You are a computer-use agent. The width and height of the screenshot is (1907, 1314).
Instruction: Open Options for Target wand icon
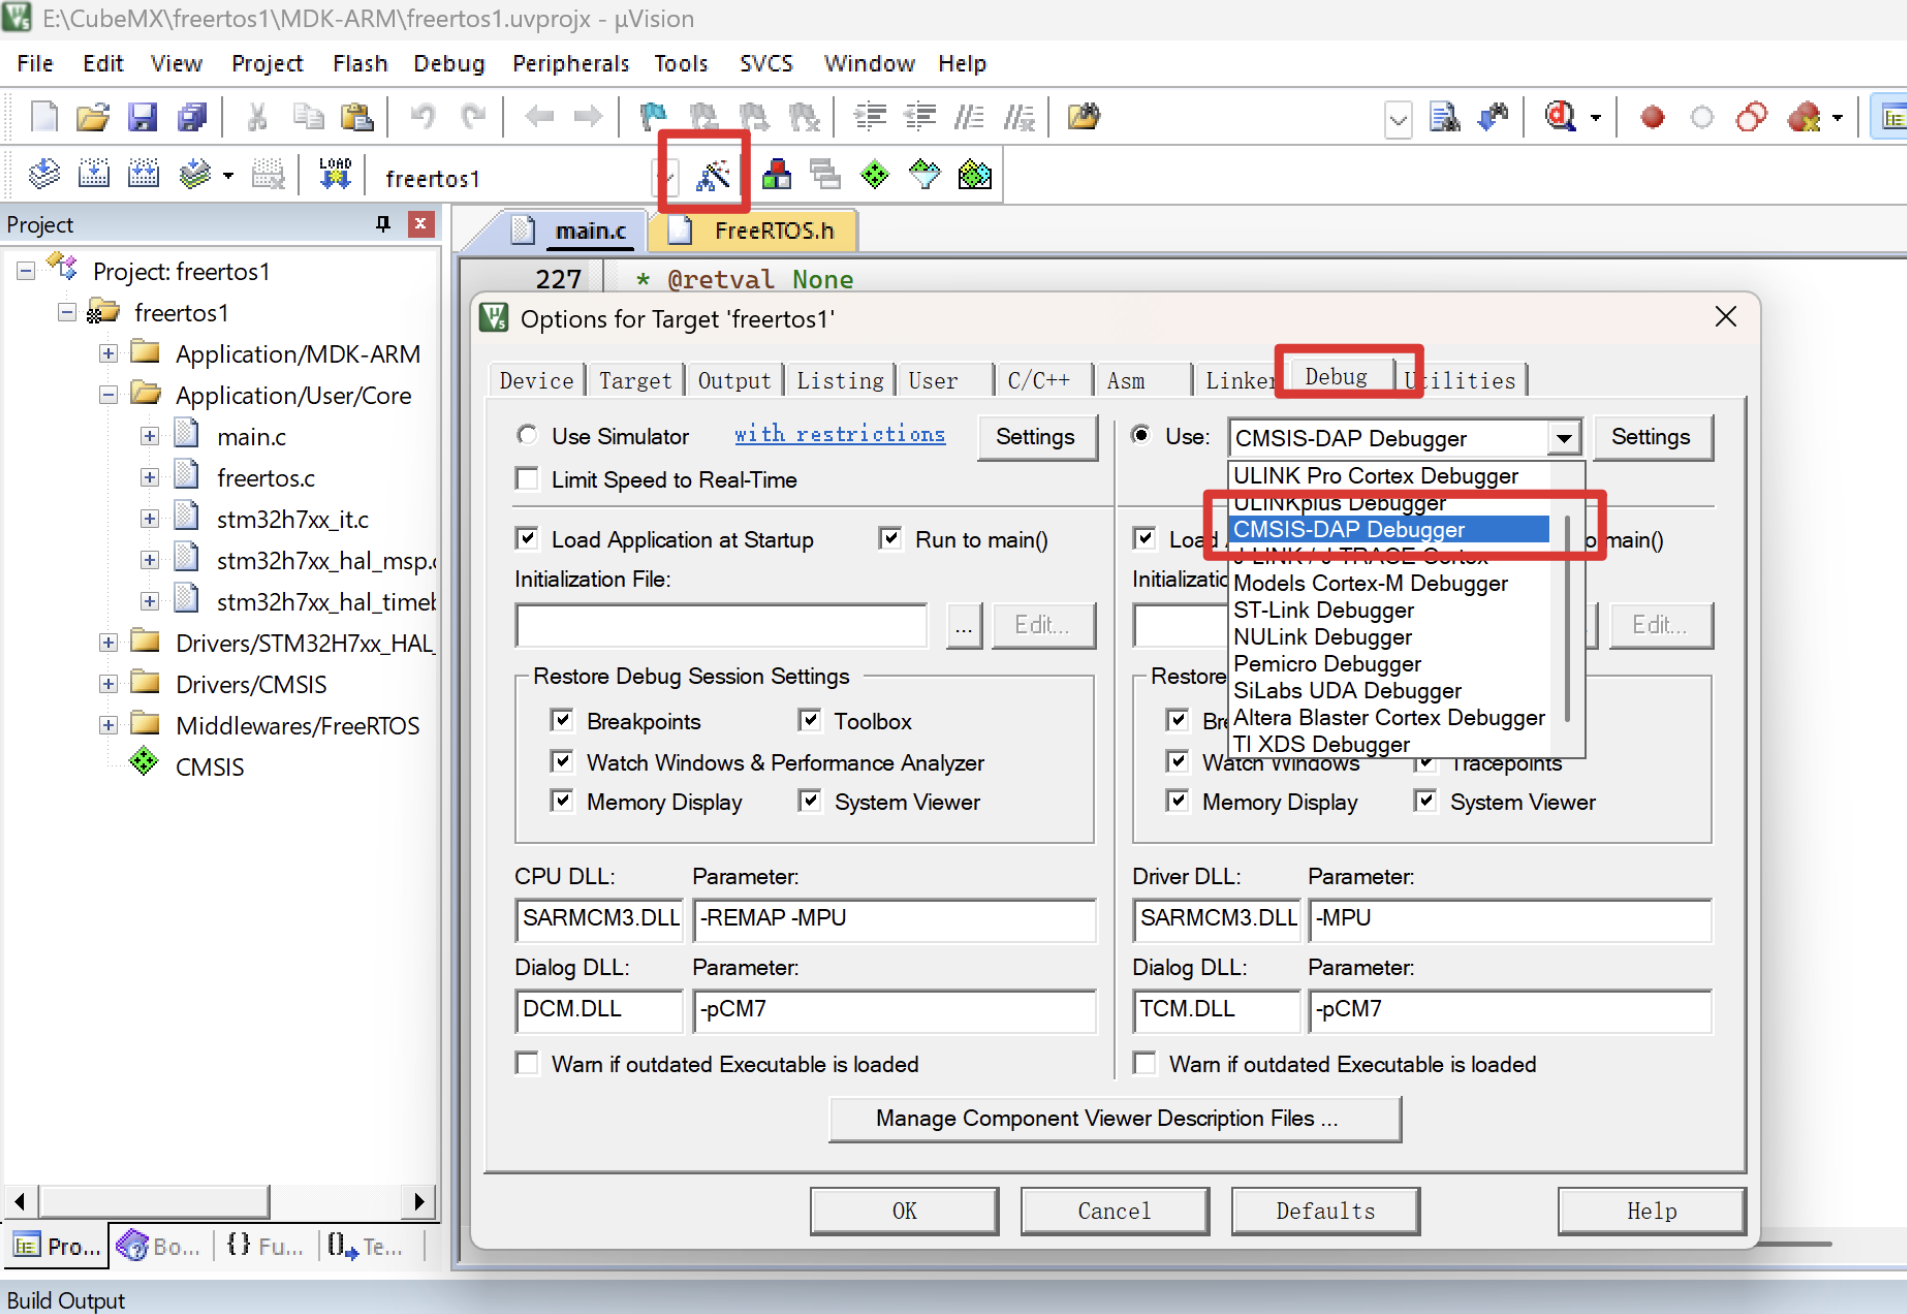(712, 176)
